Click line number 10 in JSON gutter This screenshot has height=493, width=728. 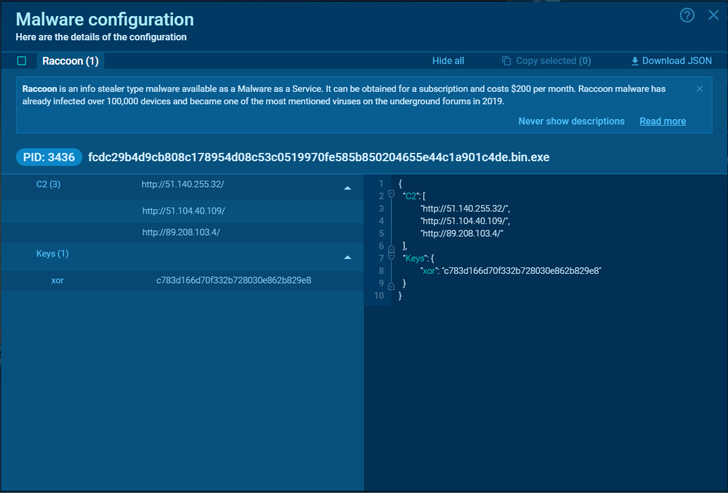click(379, 296)
